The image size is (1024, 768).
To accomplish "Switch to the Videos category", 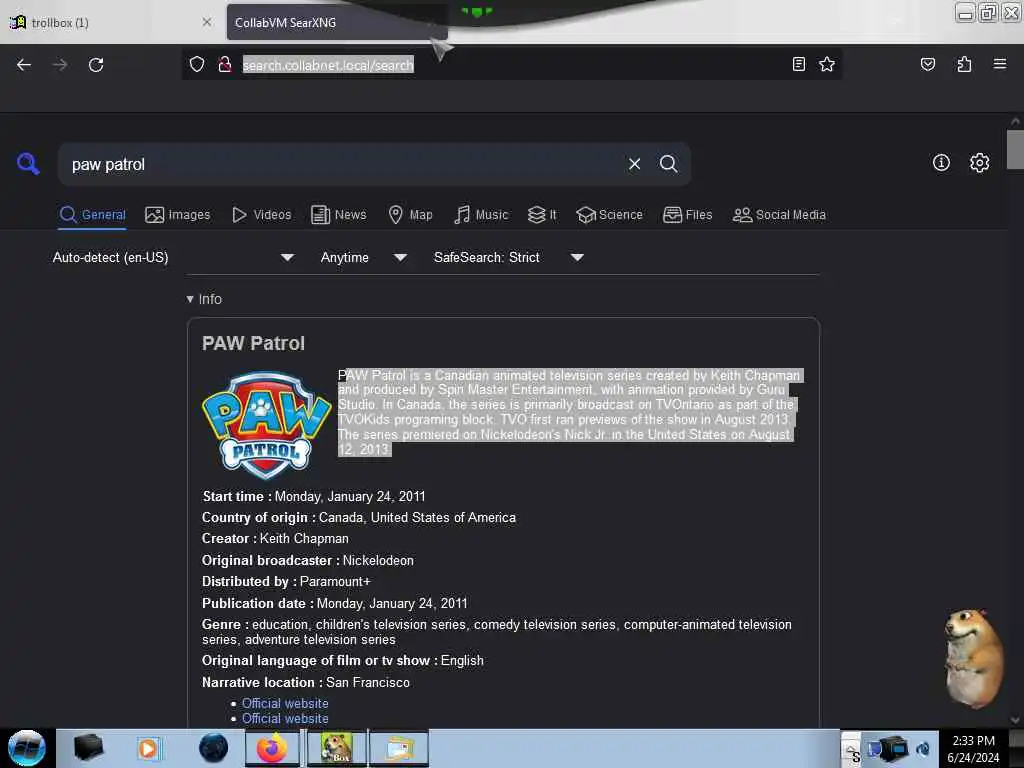I will 261,215.
